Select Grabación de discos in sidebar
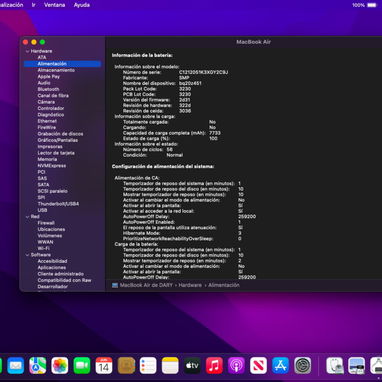The image size is (382, 382). point(60,134)
